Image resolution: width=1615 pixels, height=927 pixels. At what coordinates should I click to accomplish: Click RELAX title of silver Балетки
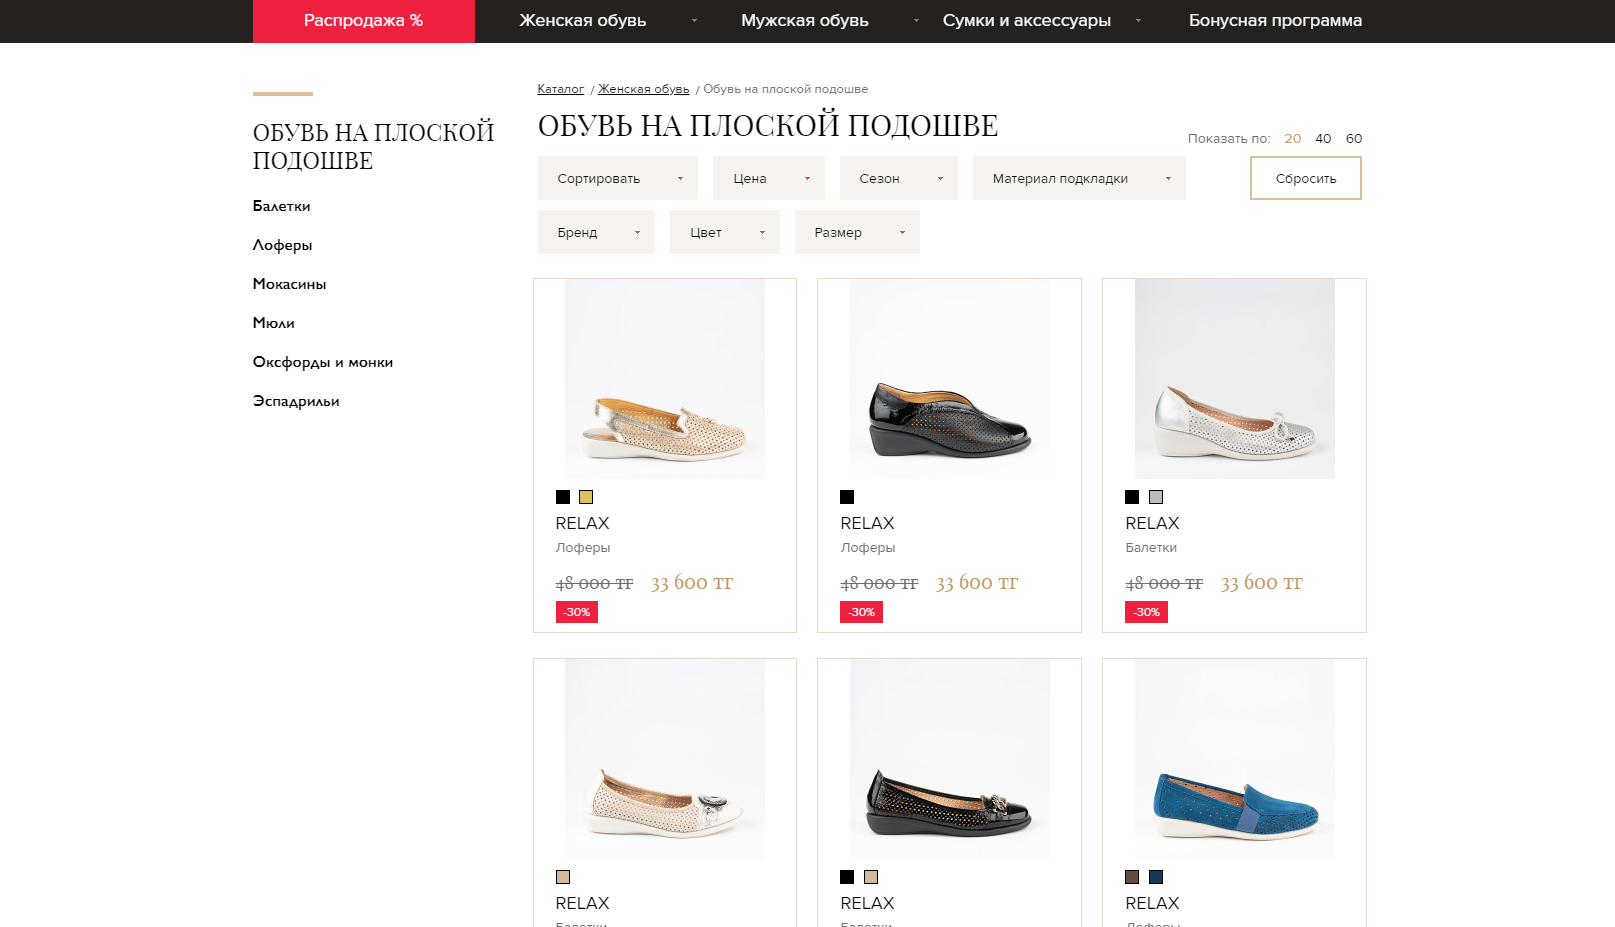[1152, 523]
